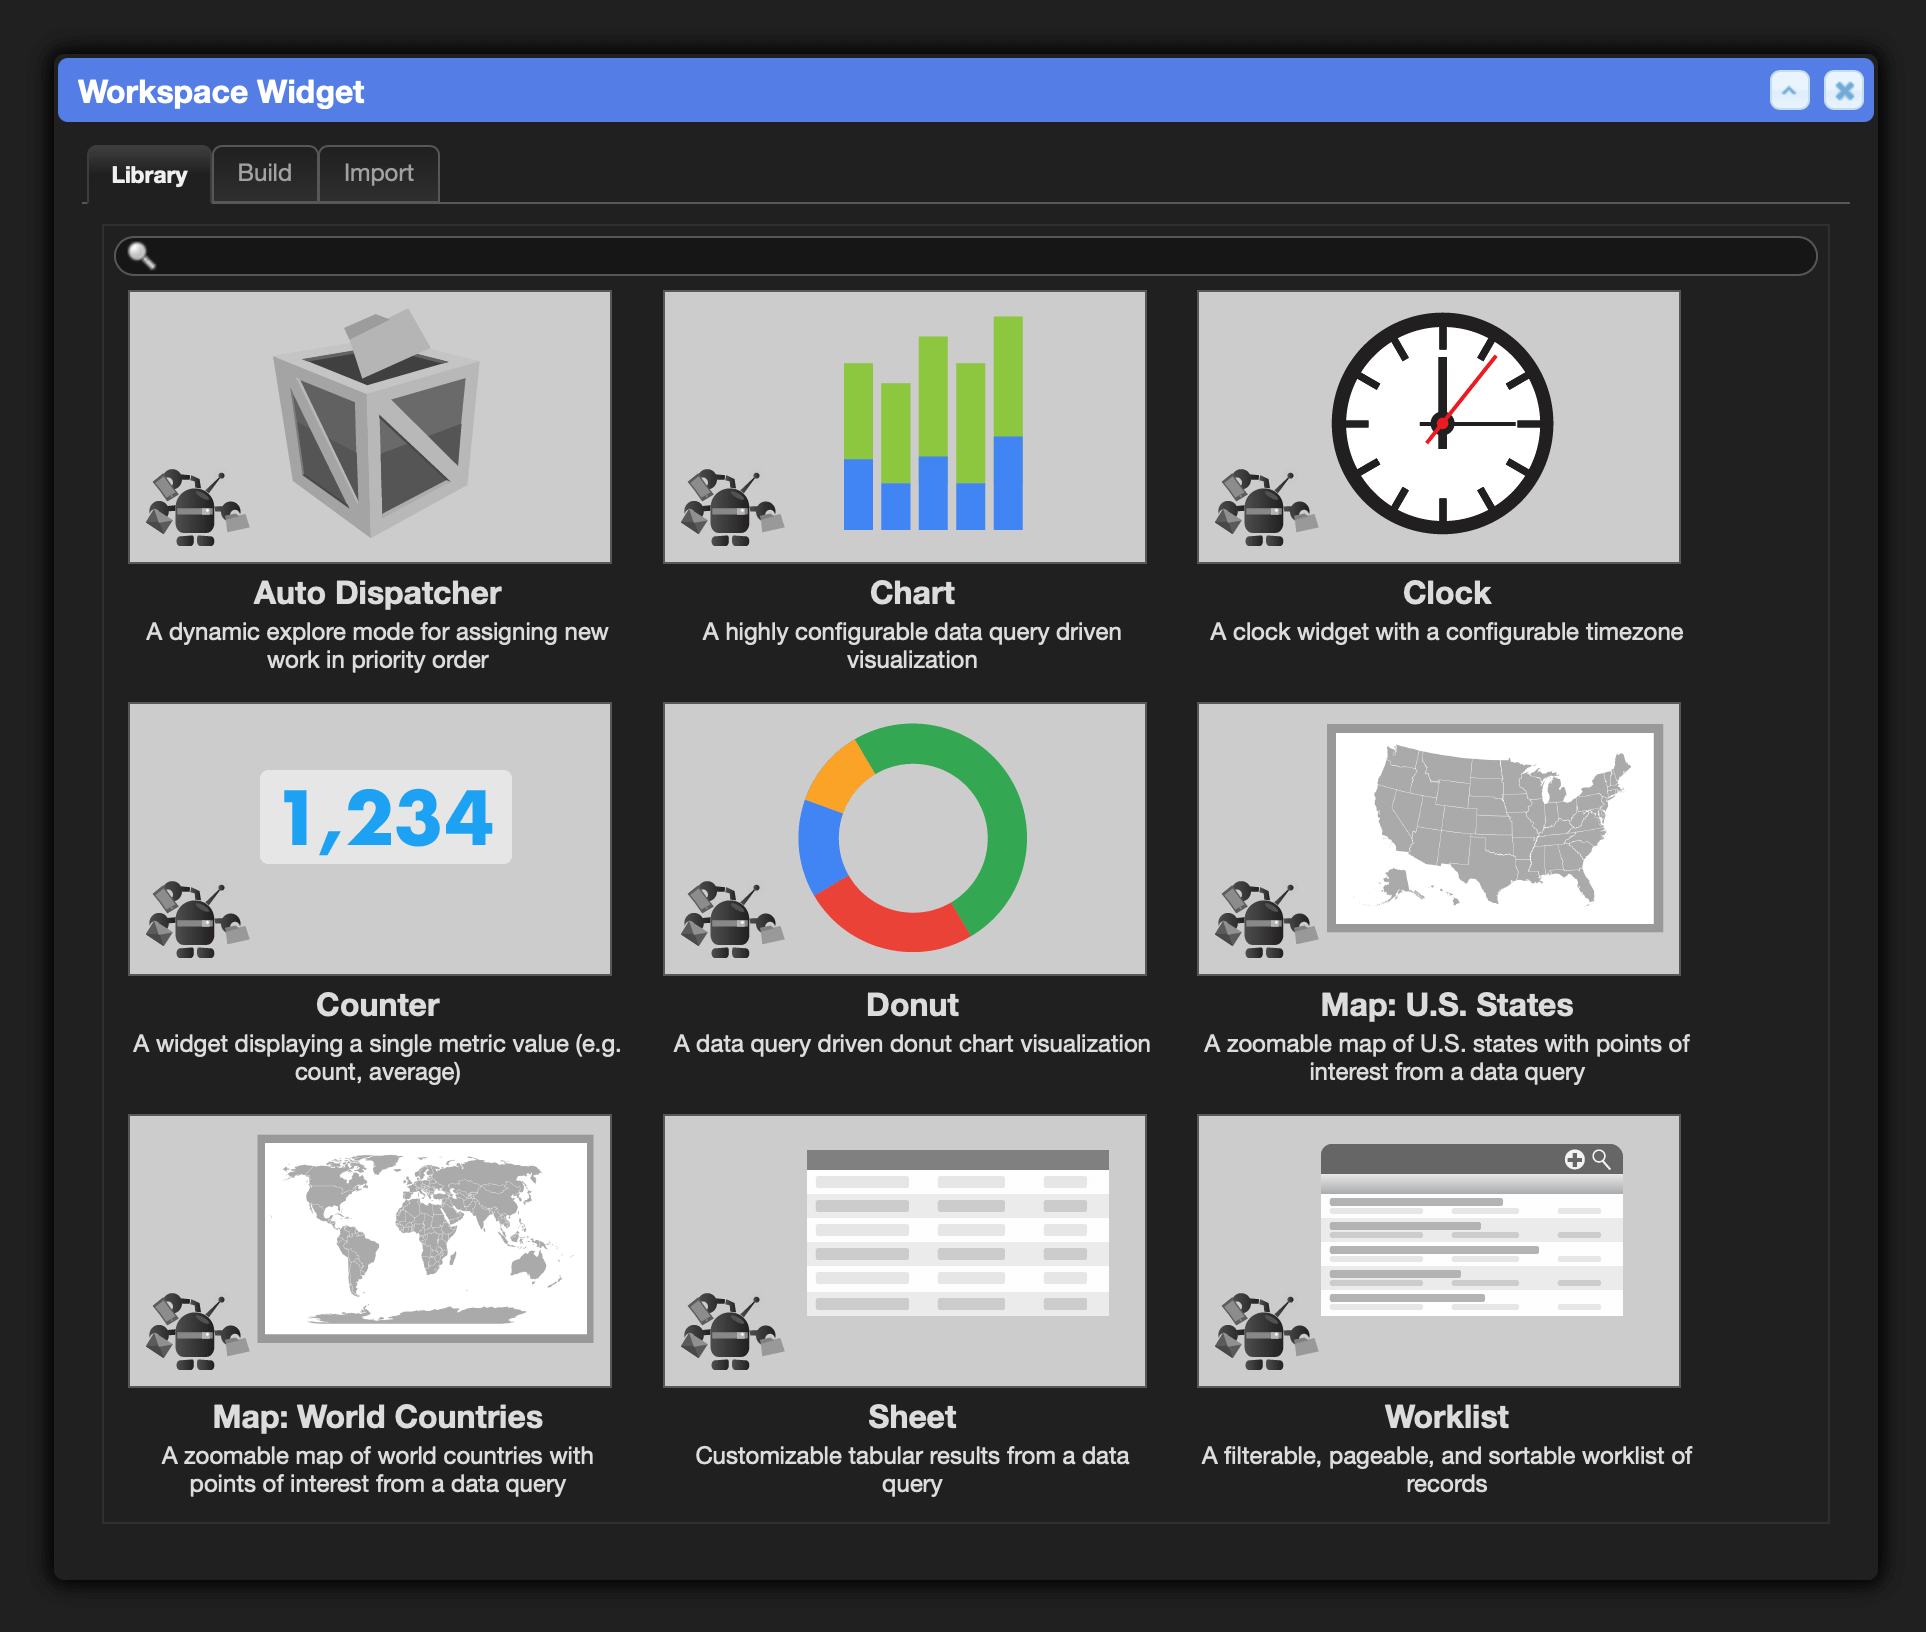Screen dimensions: 1926x1632
Task: Open the Map: World Countries thumbnail
Action: (370, 1251)
